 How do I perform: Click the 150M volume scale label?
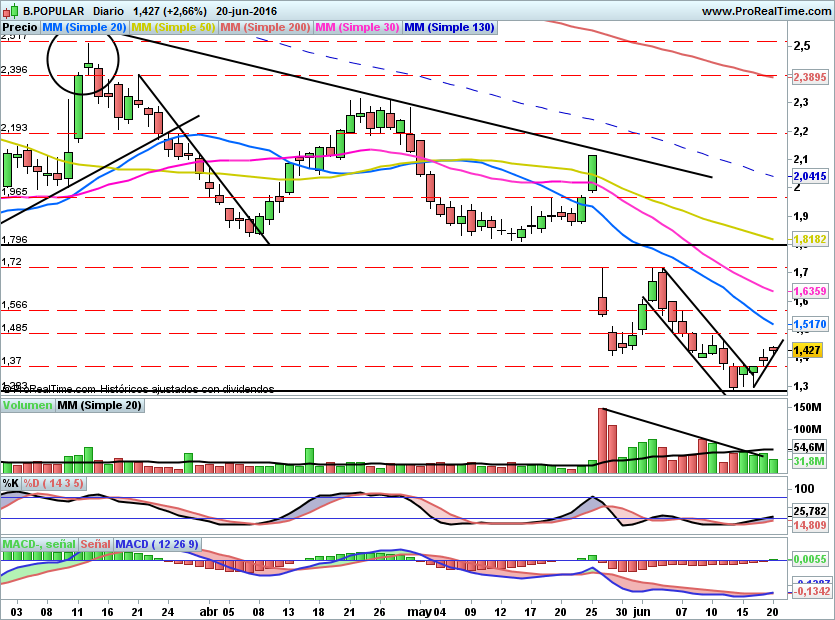807,407
